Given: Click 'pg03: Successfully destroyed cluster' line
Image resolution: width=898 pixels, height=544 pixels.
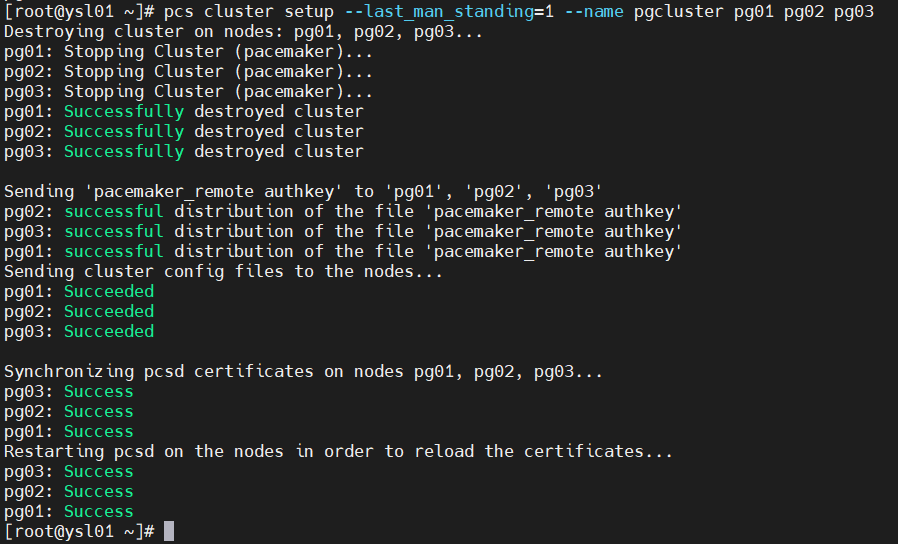Looking at the screenshot, I should [x=184, y=152].
